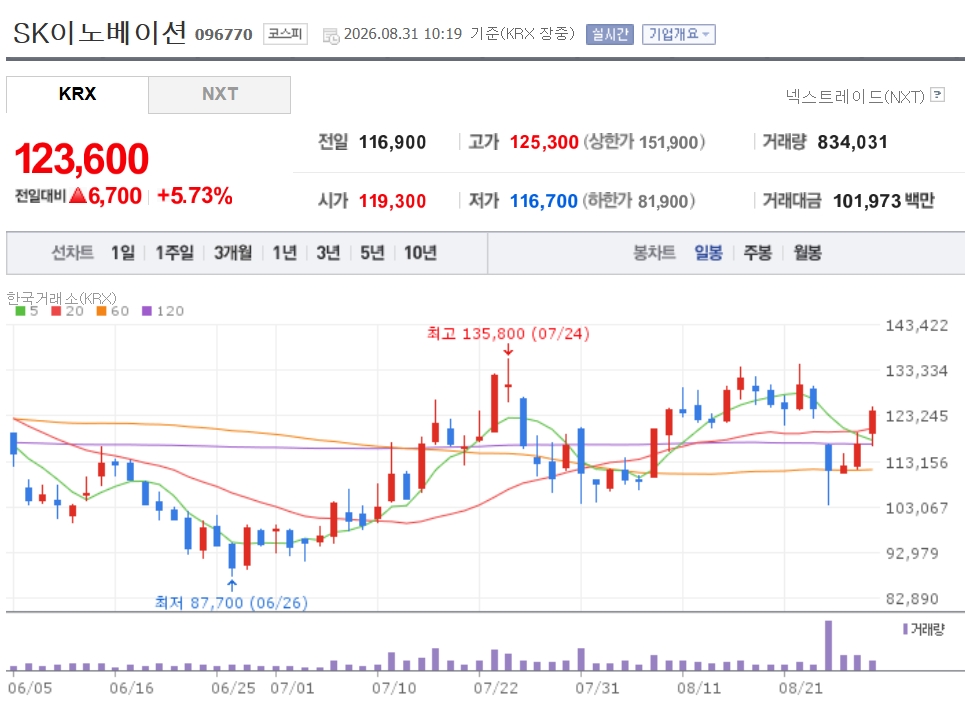The image size is (965, 701).
Task: Select the 1년 line chart period
Action: point(284,253)
